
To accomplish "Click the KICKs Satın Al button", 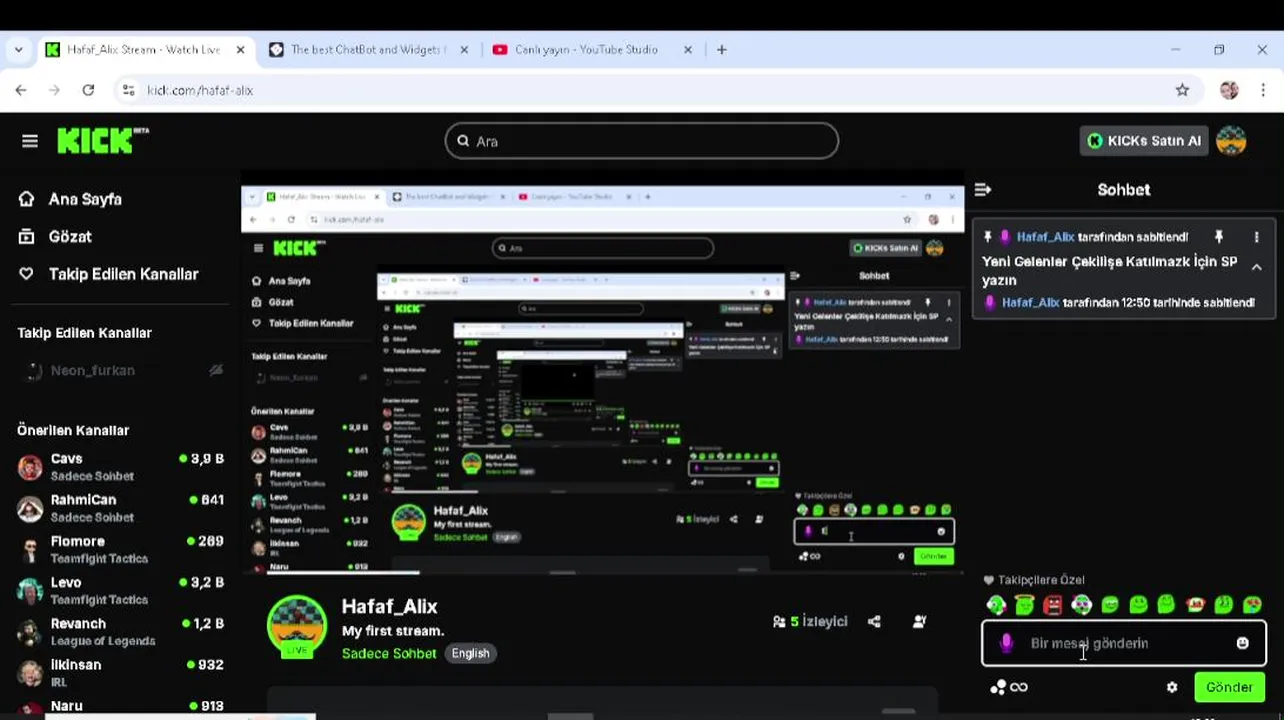I will (1144, 141).
